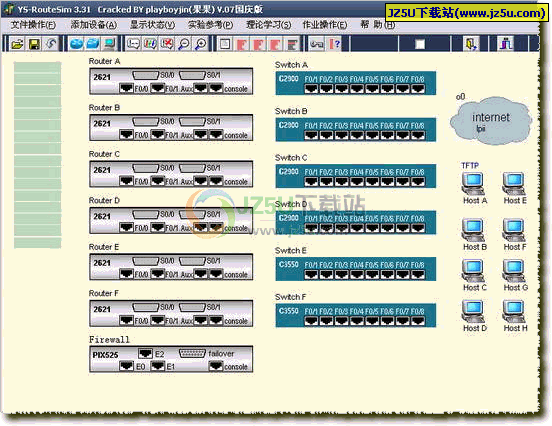Click the Firewall's console port
552x426 pixels.
(216, 367)
